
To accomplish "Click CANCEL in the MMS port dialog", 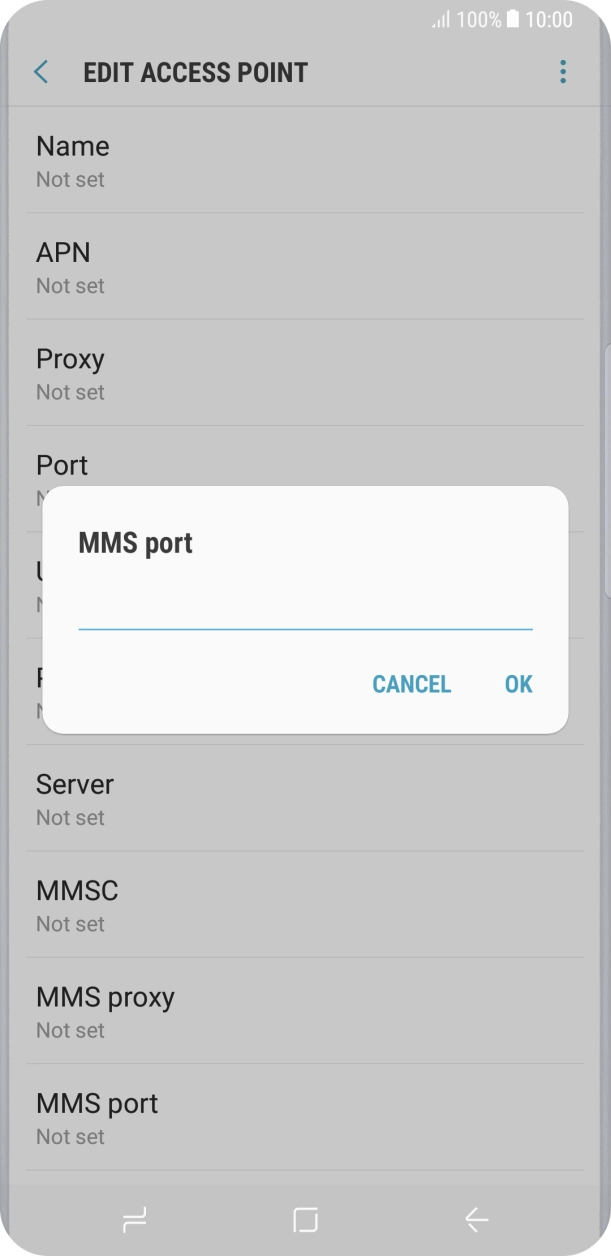I will (x=411, y=684).
